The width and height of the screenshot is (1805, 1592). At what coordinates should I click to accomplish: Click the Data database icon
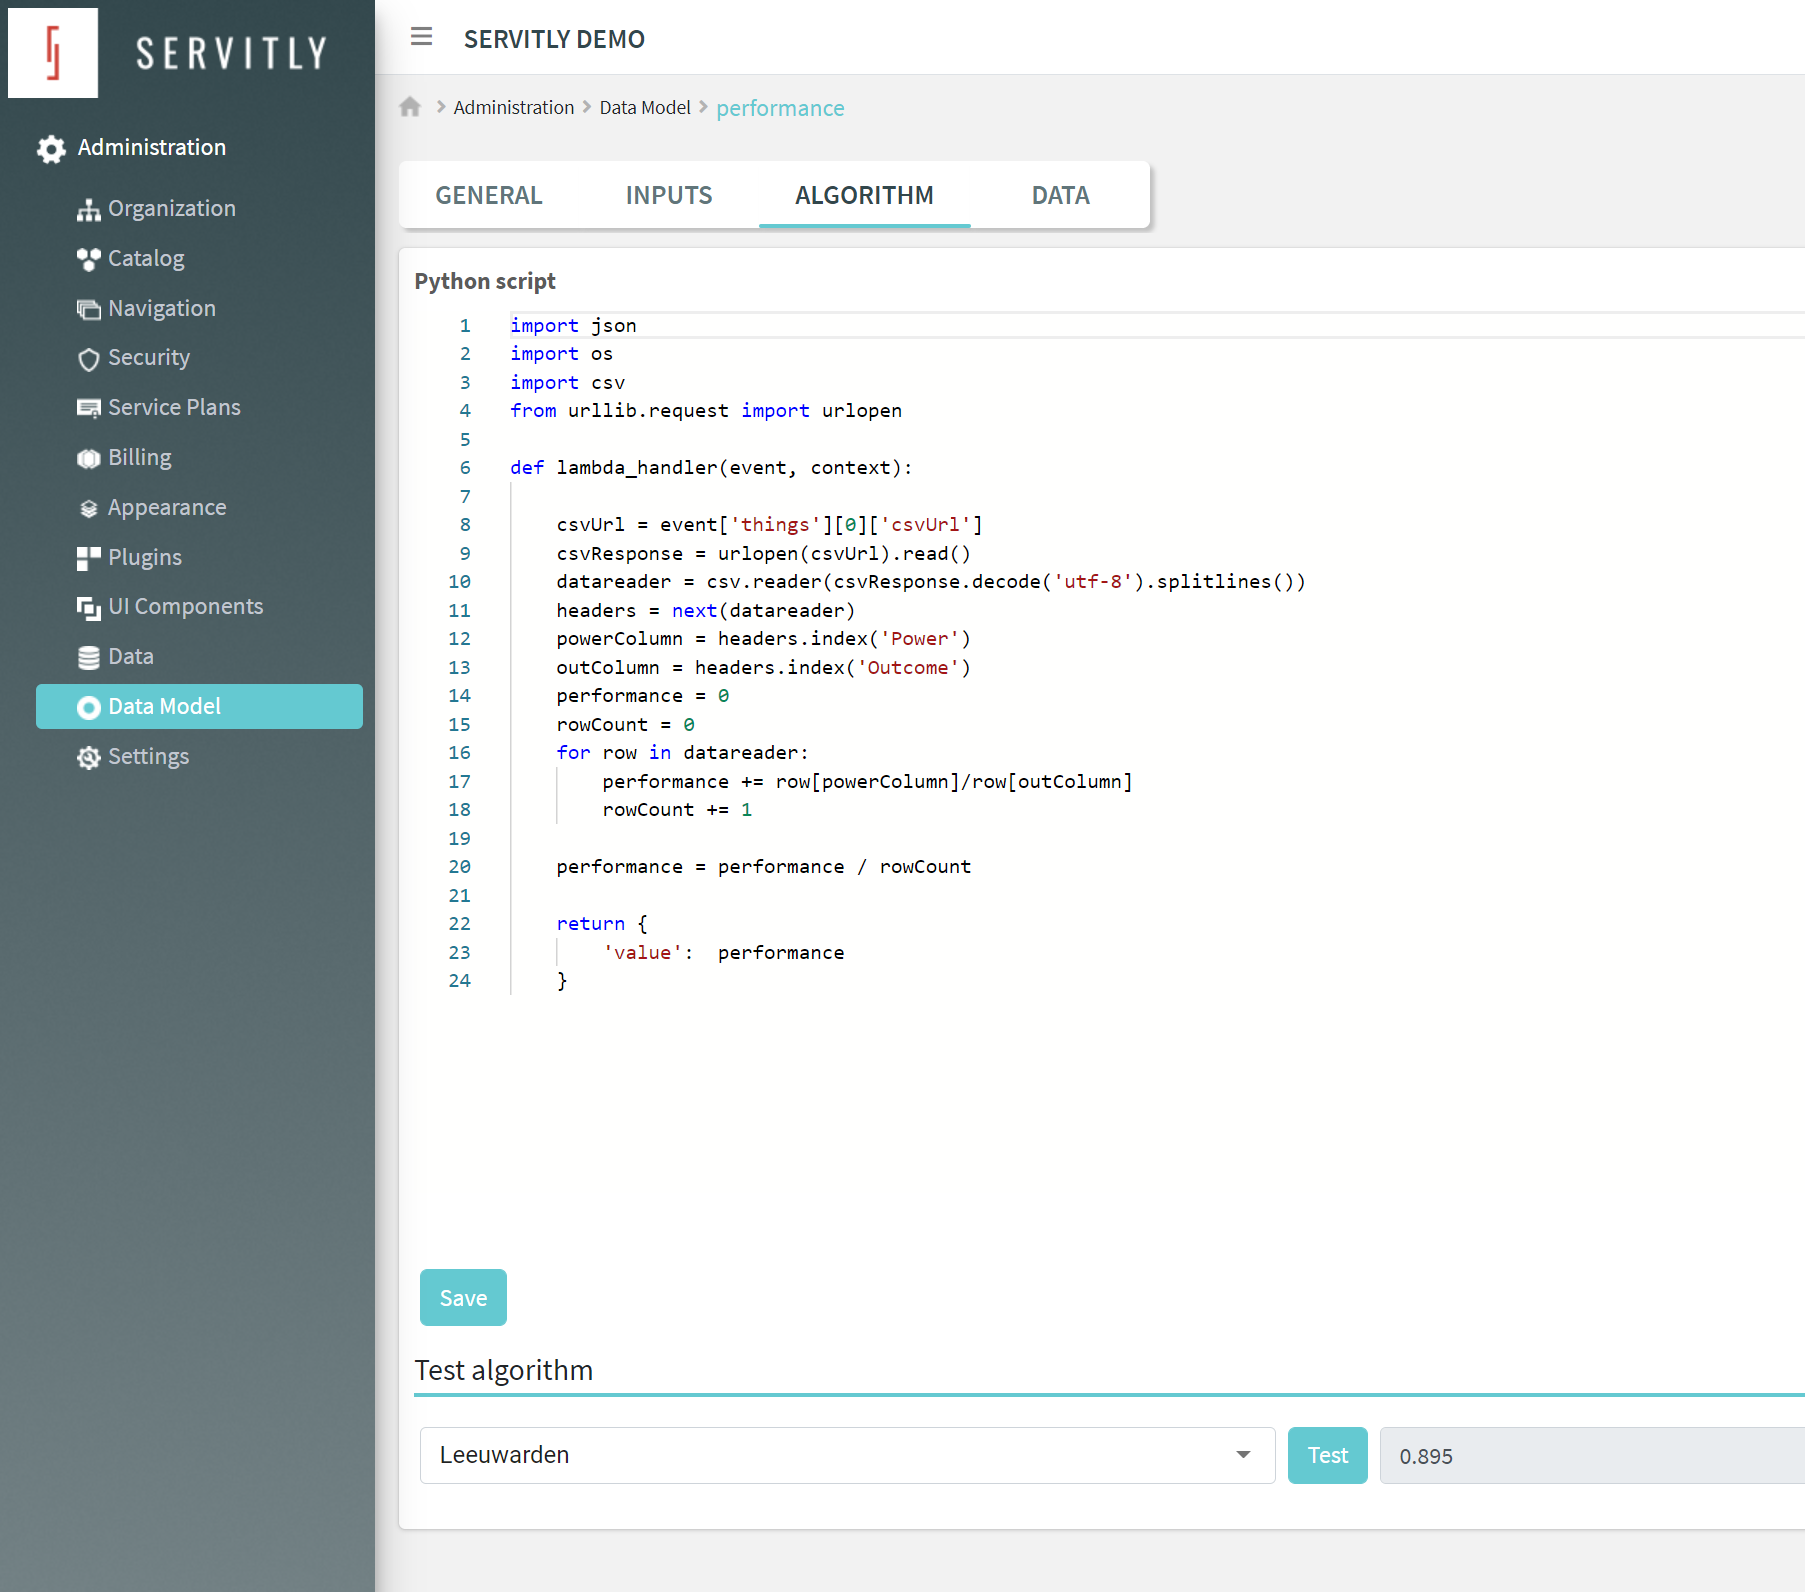coord(89,657)
